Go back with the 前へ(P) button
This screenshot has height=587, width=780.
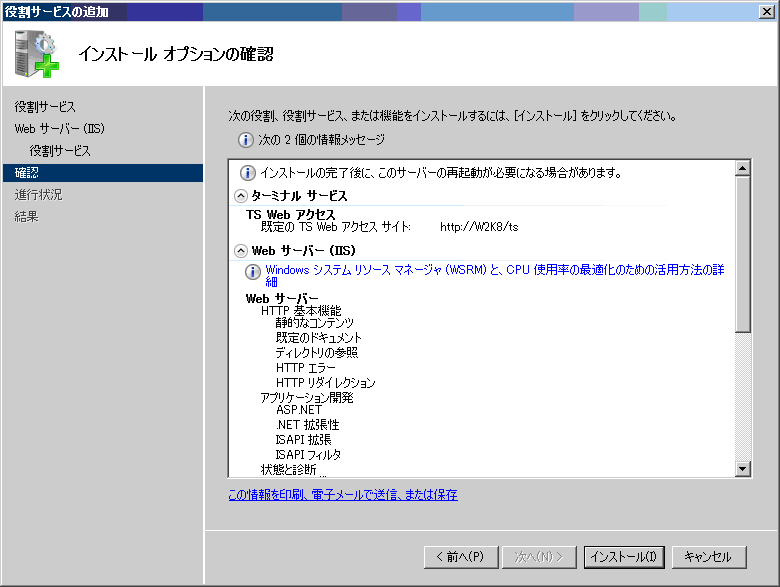(x=461, y=557)
